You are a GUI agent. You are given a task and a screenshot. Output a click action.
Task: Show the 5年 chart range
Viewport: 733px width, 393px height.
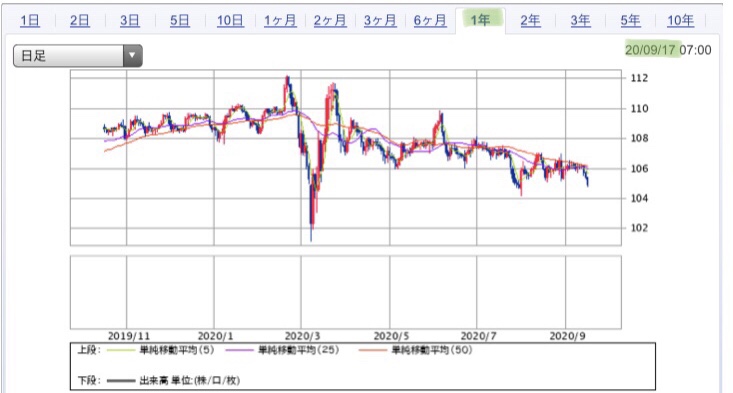pos(631,21)
